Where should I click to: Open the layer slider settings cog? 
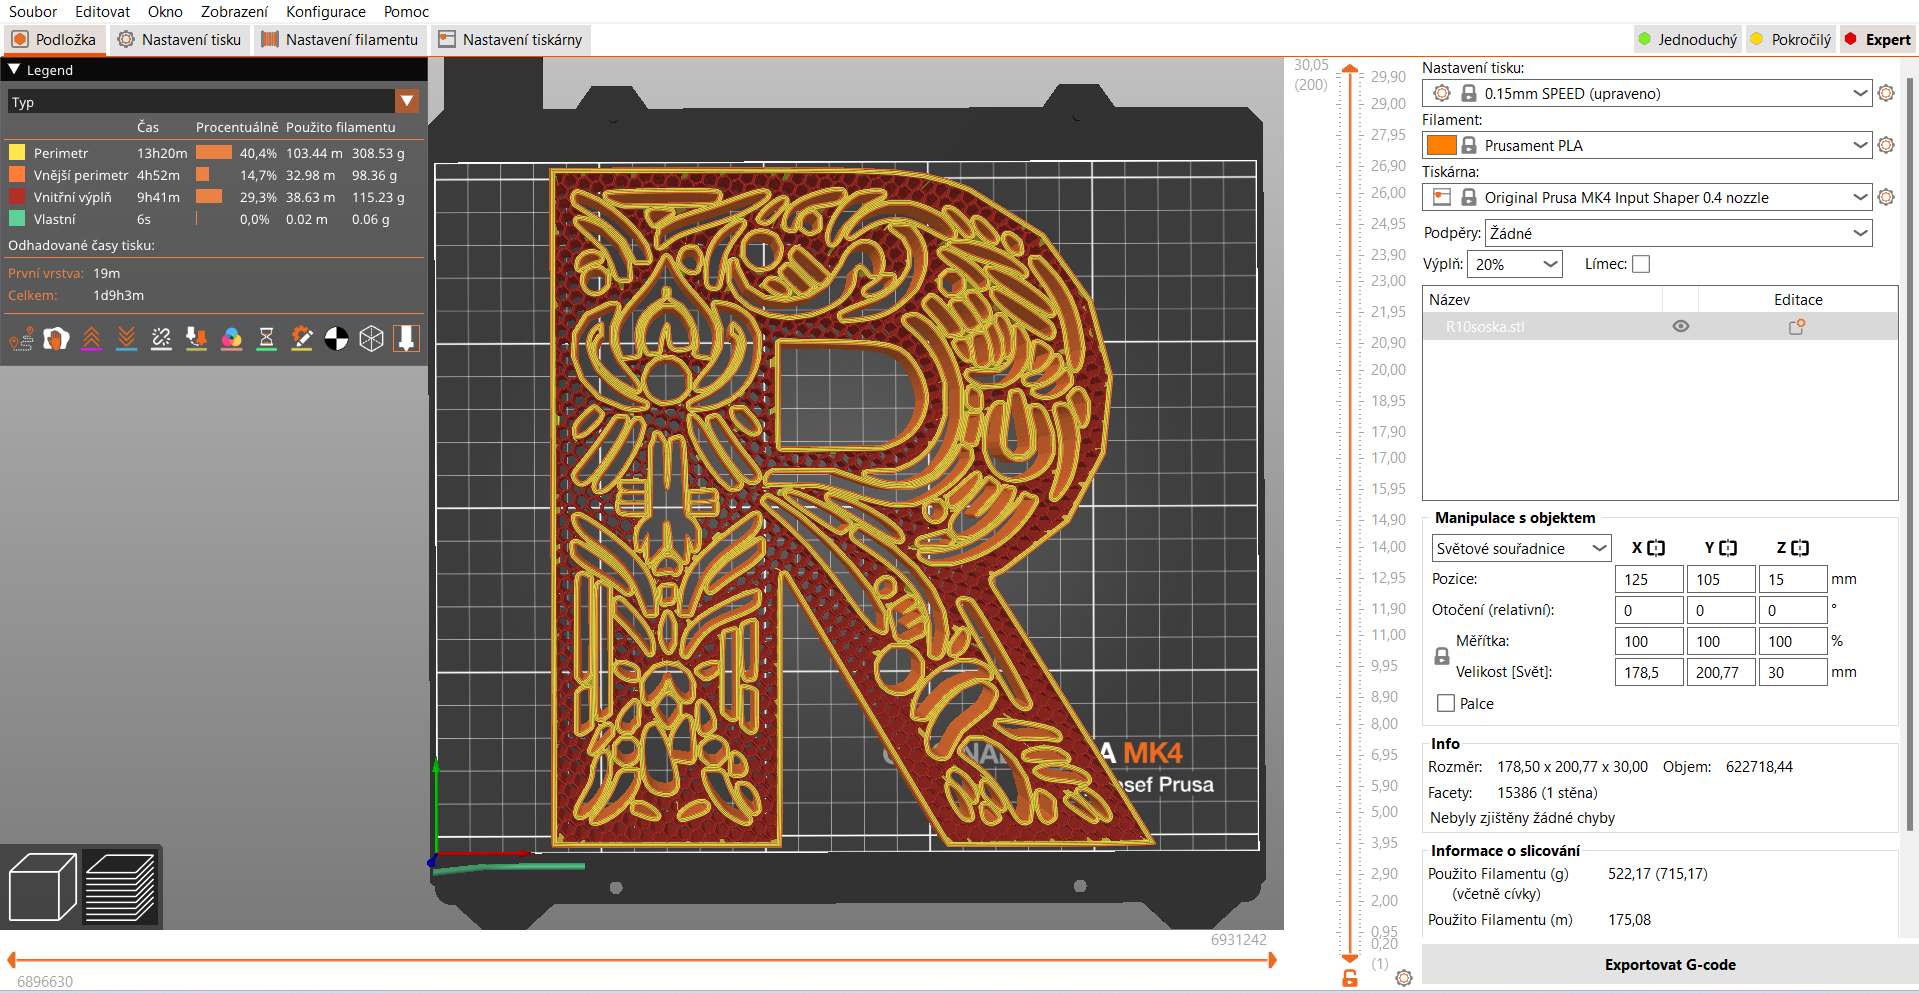[1404, 978]
